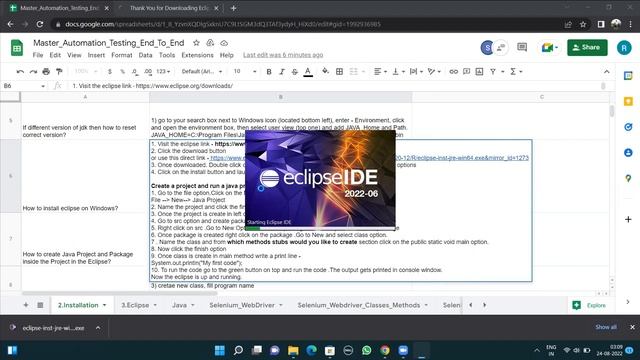640x360 pixels.
Task: Switch to Selenium_Webdriver_Classes_Methods sheet tab
Action: pyautogui.click(x=362, y=305)
